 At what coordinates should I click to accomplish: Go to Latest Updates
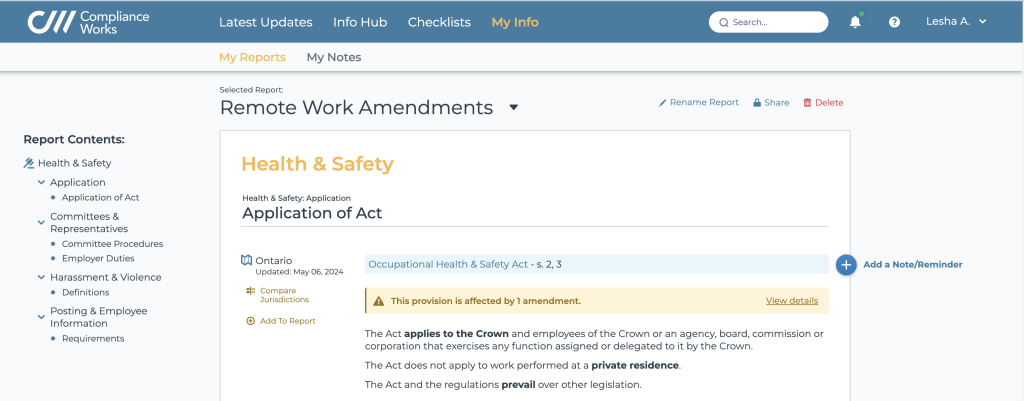click(x=265, y=22)
